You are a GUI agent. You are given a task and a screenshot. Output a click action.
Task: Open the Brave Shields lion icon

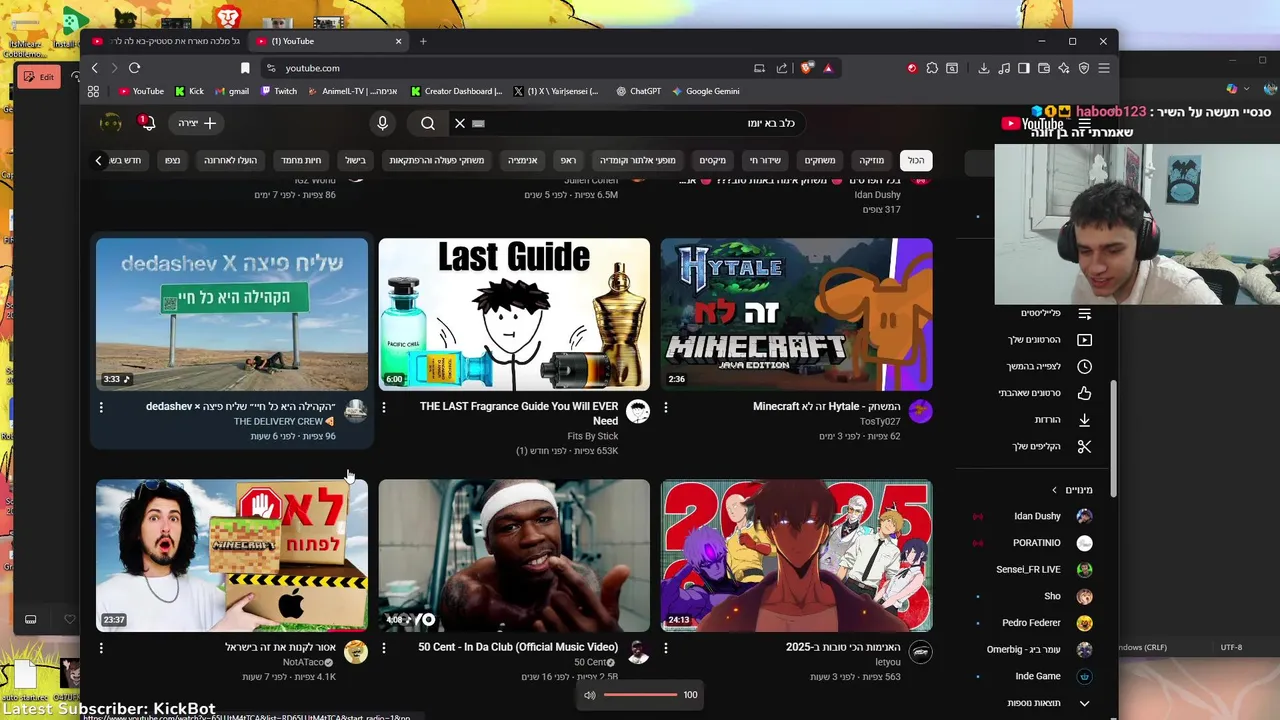807,68
